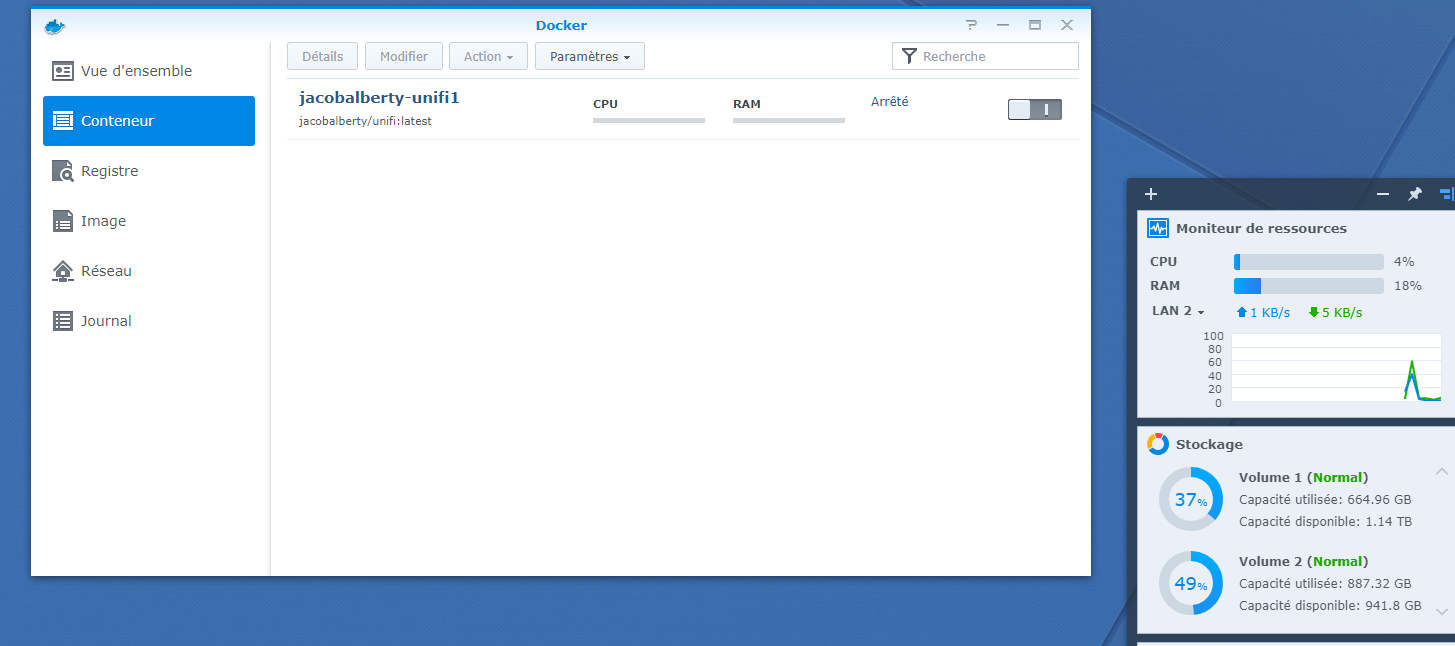
Task: Click the network traffic graph
Action: coord(1336,369)
